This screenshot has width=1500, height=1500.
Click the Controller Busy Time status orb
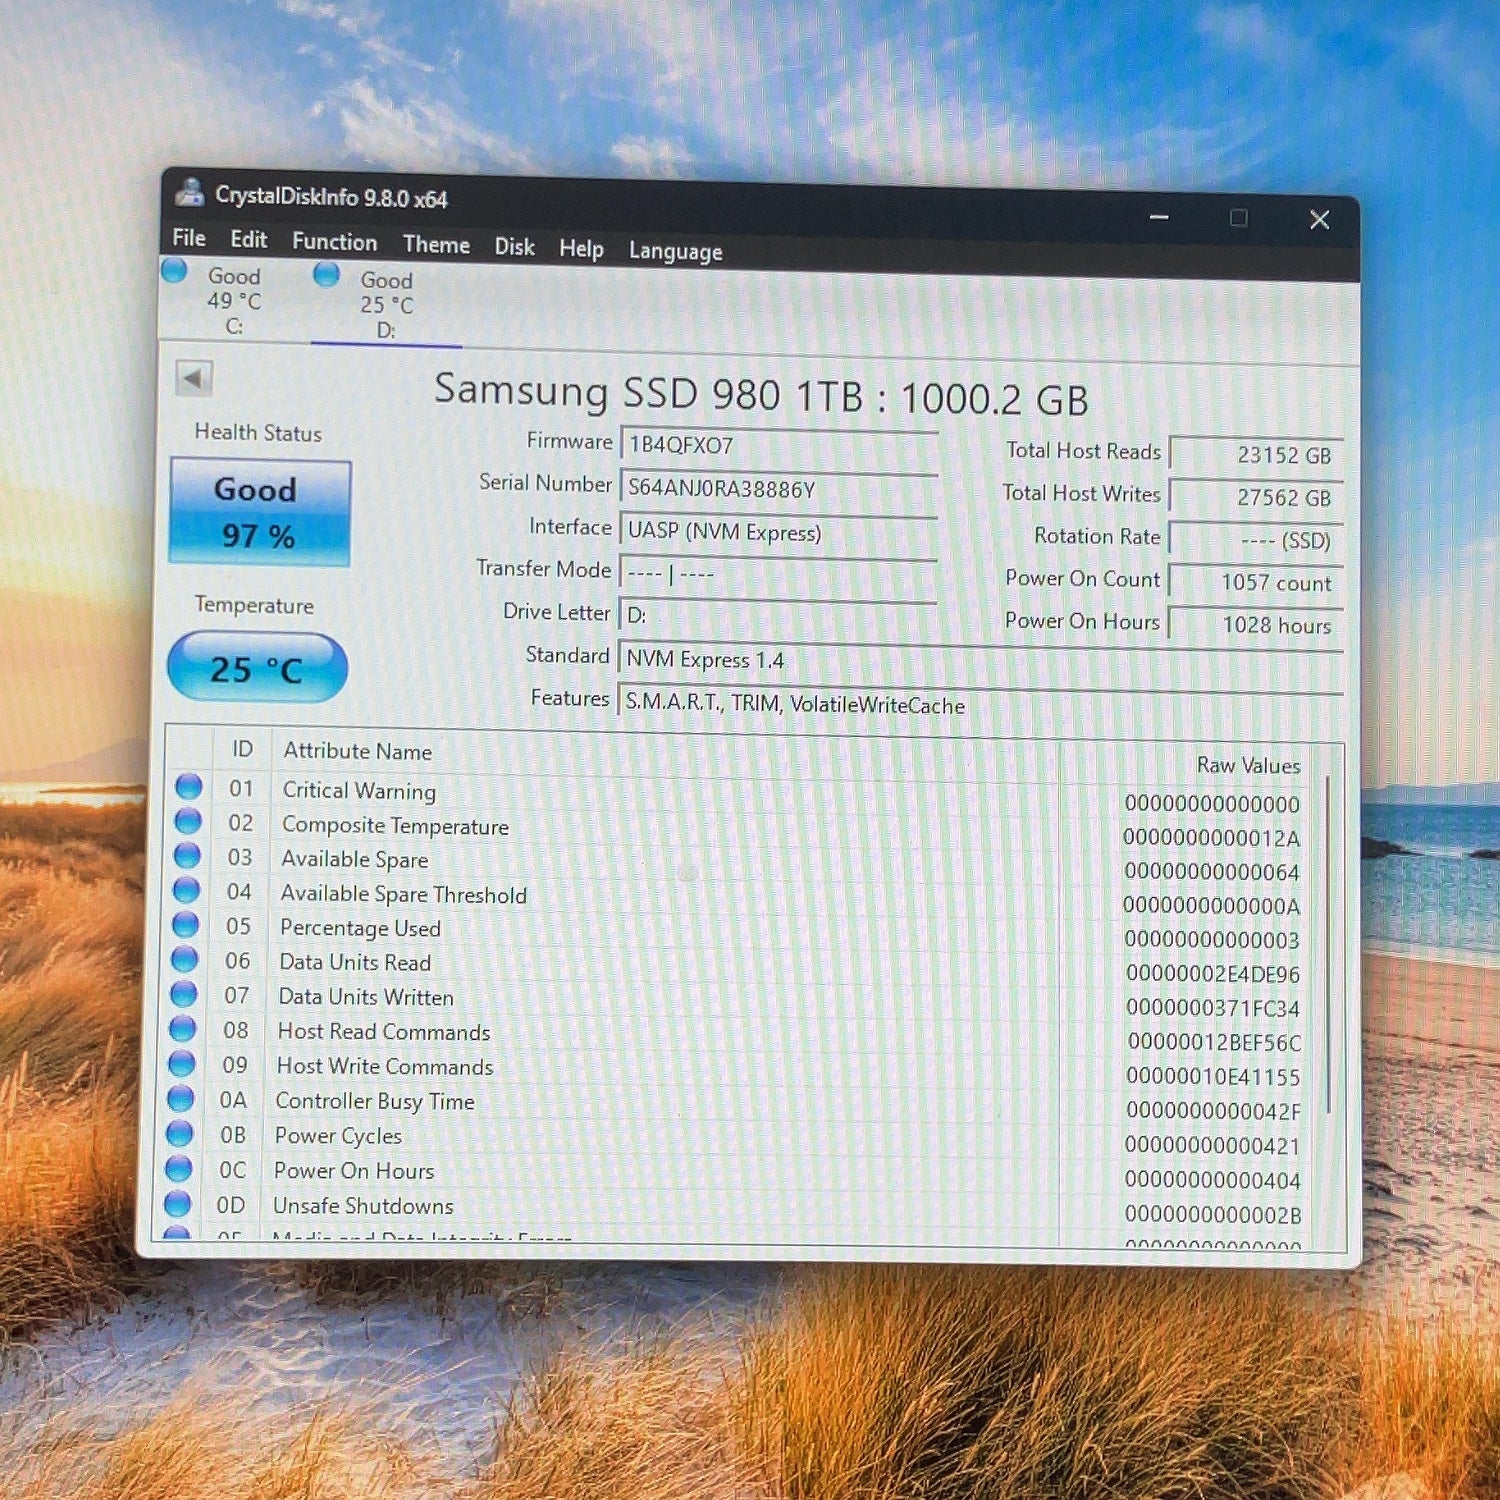pos(180,1098)
